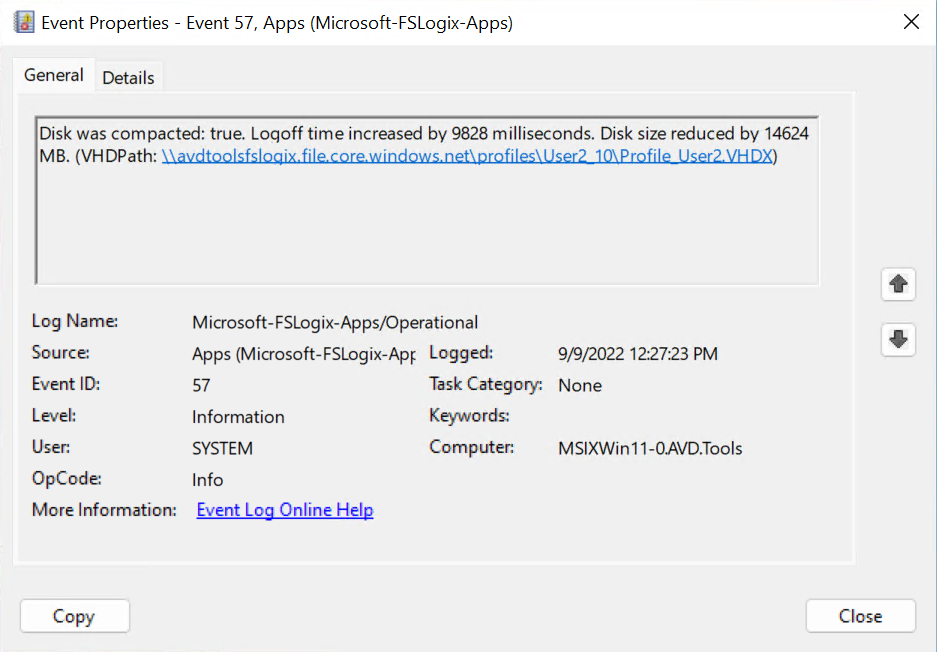Click the Logged date and time value
This screenshot has height=652, width=937.
(637, 354)
